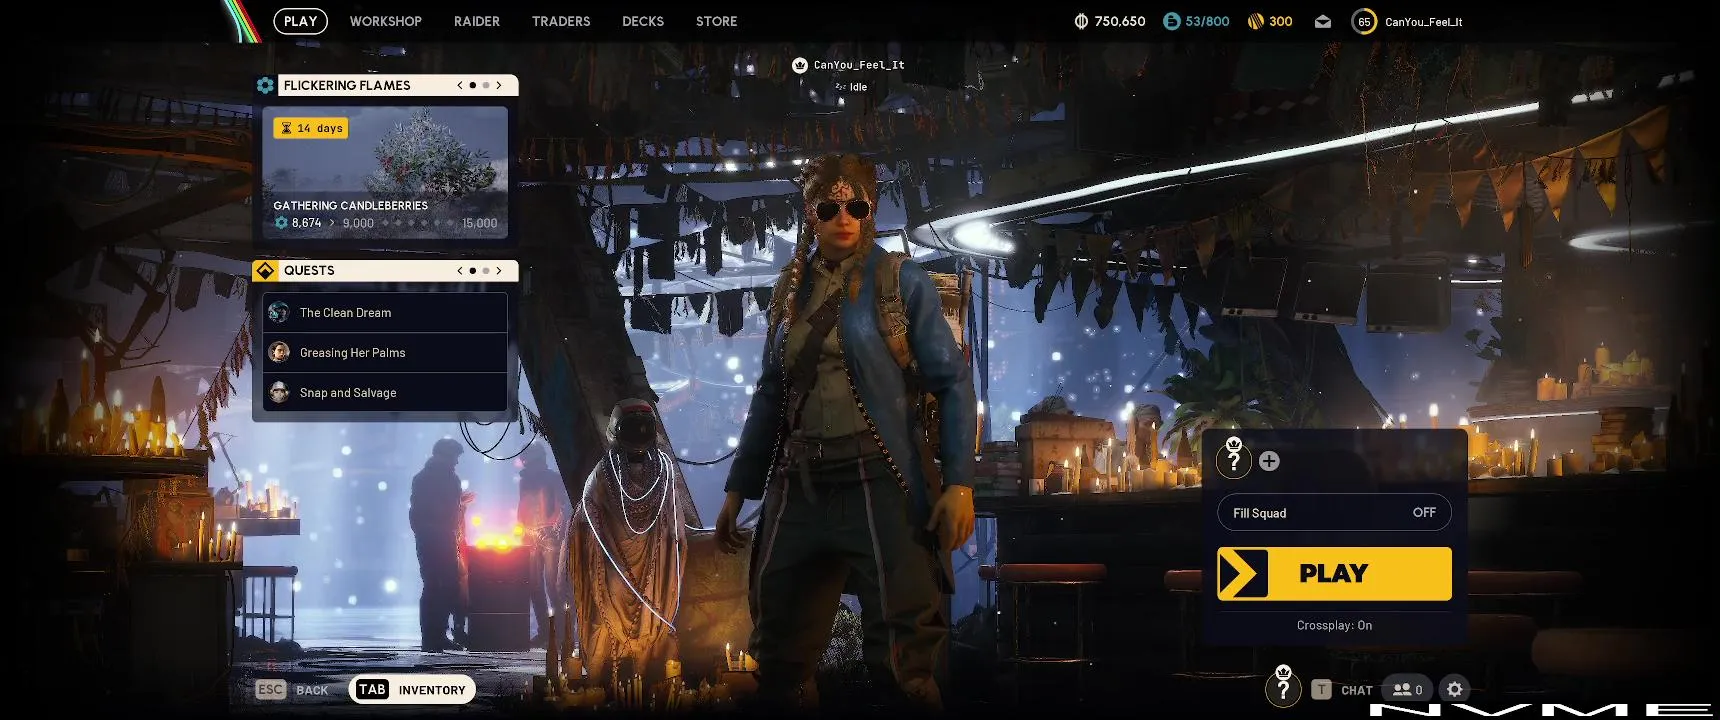Go to next Quests page arrow

tap(499, 270)
